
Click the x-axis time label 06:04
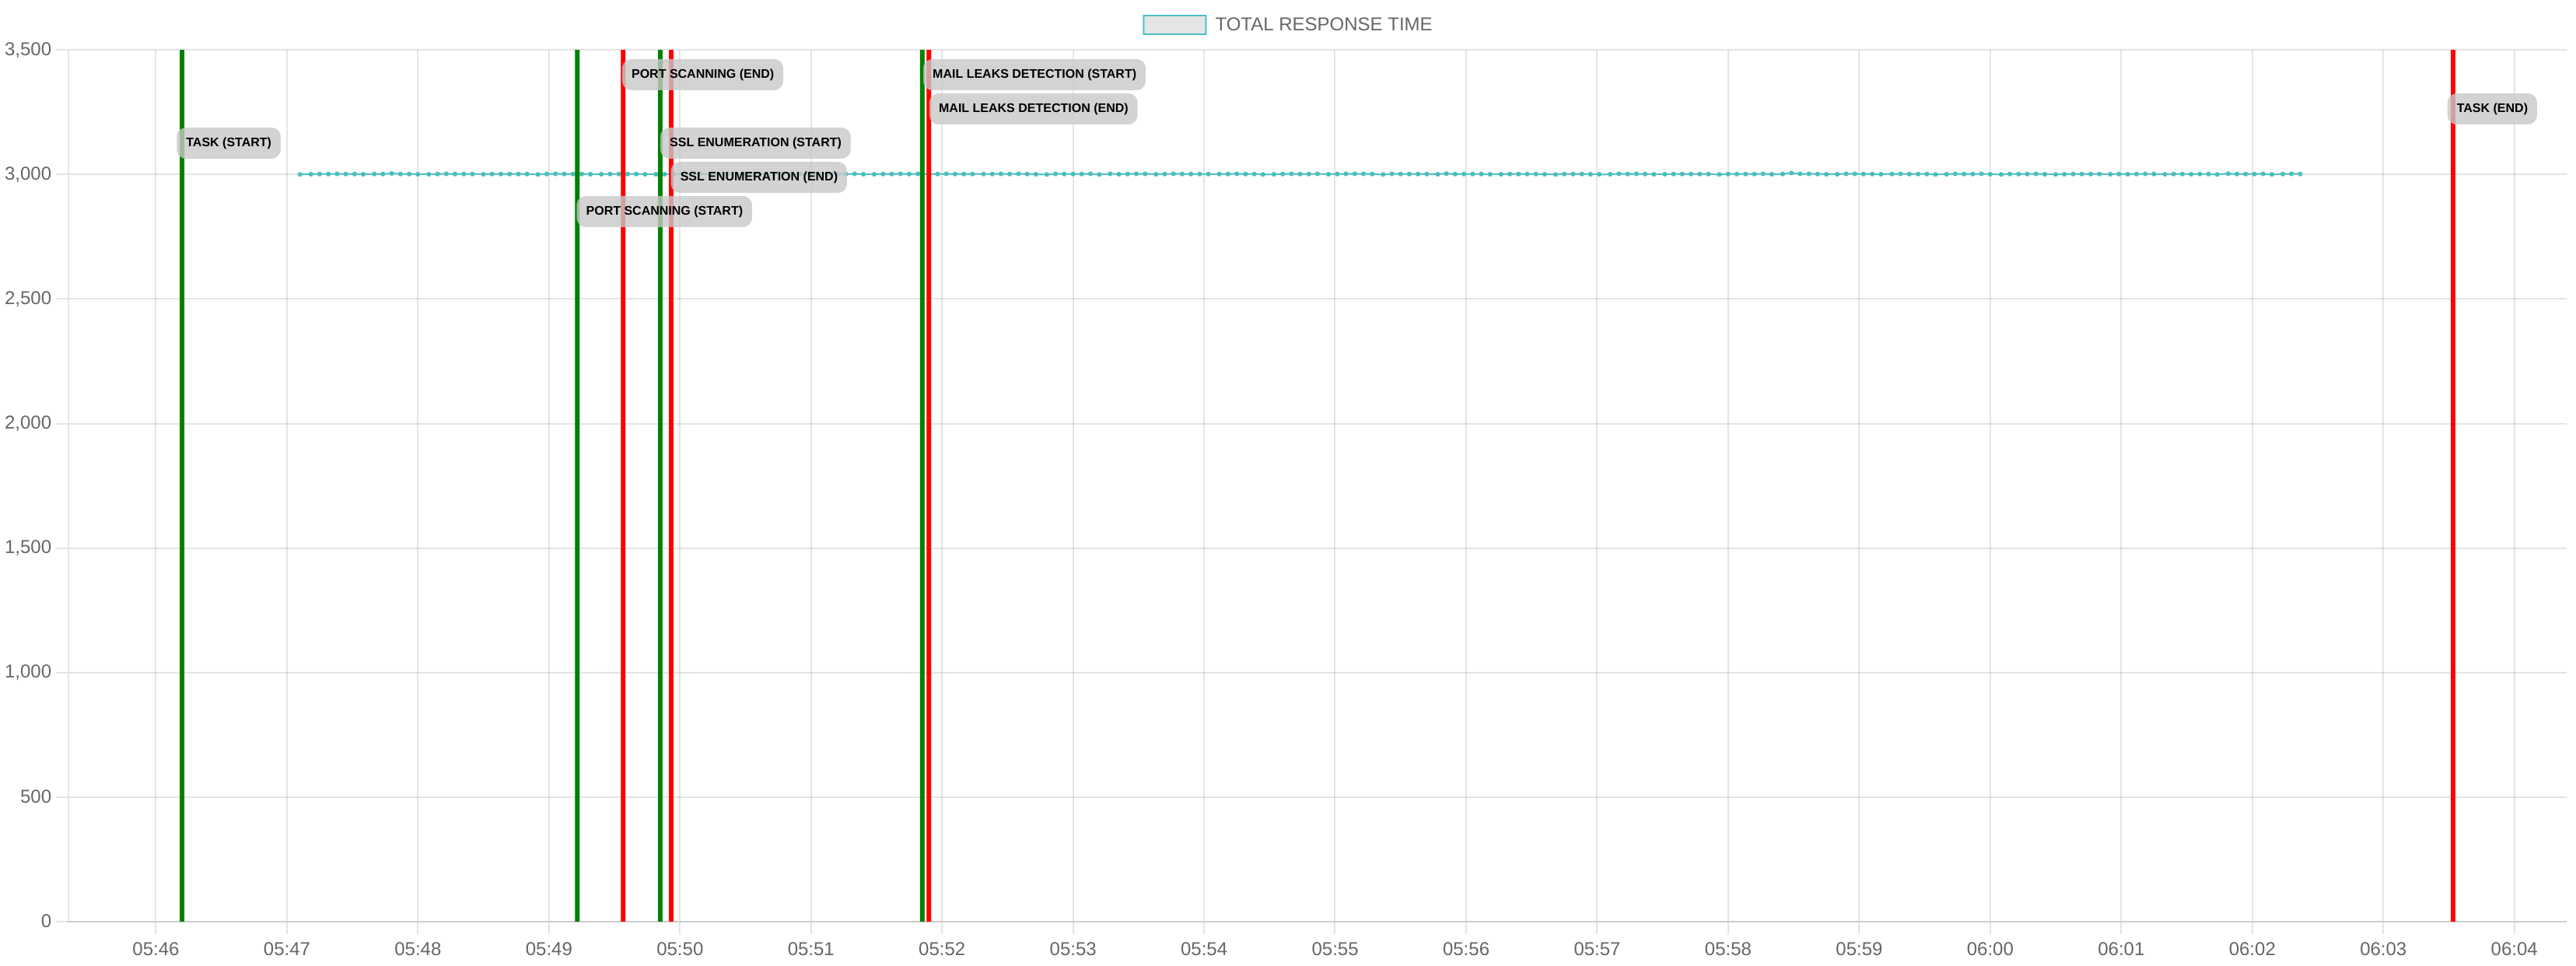coord(2514,949)
